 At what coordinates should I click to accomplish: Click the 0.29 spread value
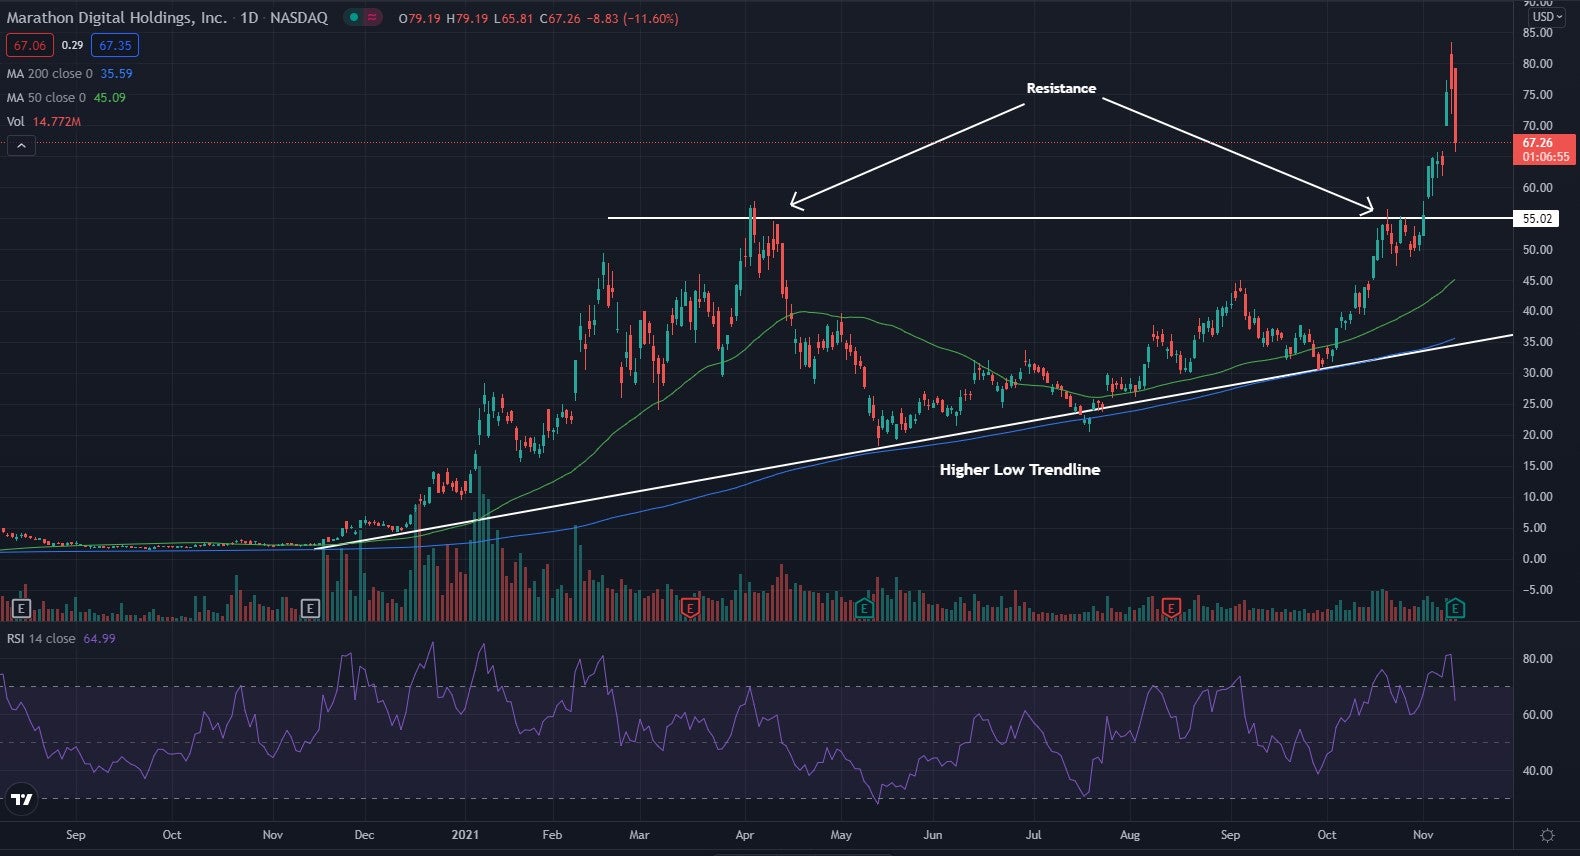click(x=72, y=45)
